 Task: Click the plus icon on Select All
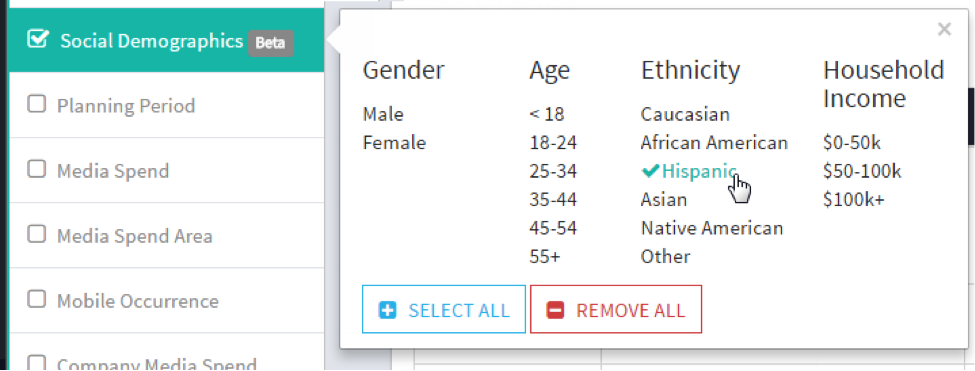click(x=387, y=310)
